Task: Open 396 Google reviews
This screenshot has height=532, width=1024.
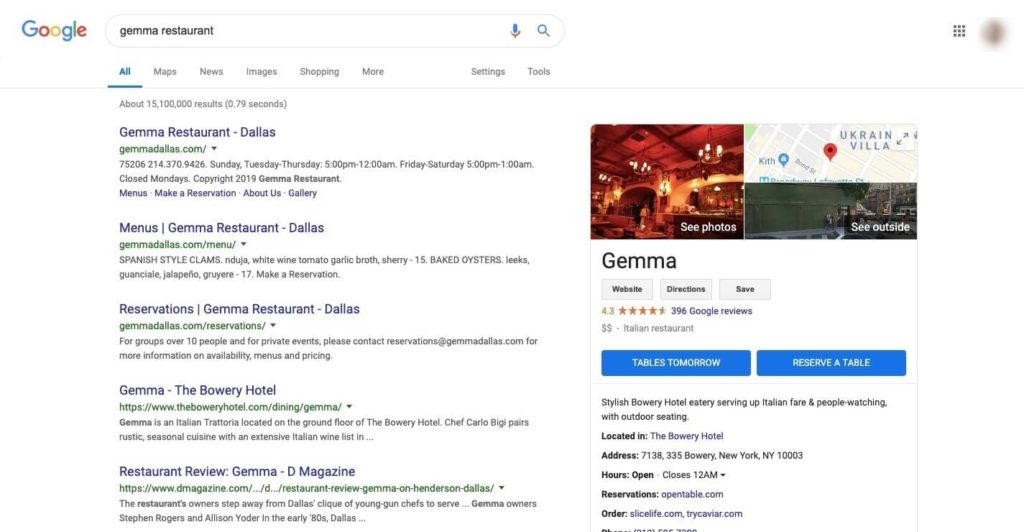Action: (711, 311)
